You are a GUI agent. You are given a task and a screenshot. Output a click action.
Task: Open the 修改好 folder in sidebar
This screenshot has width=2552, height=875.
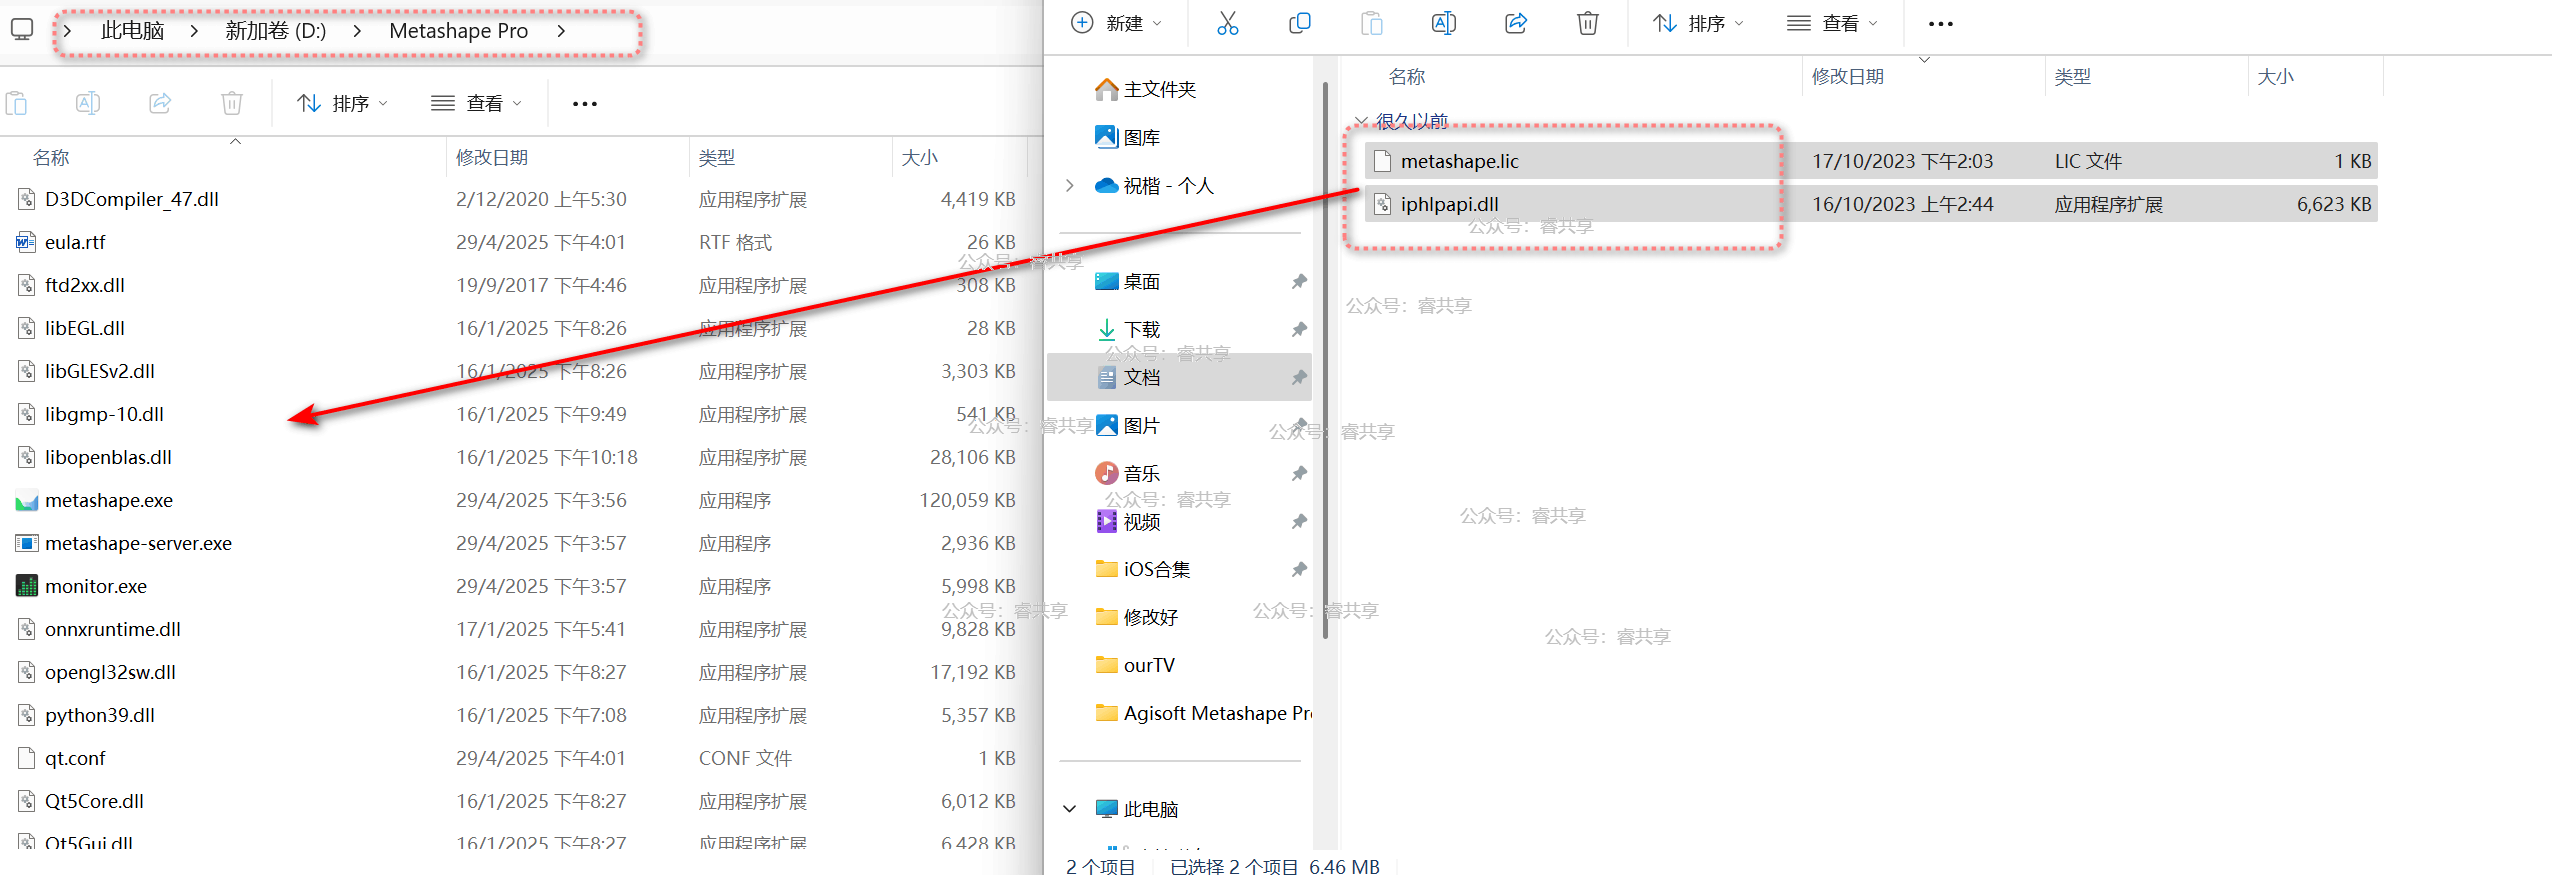click(1150, 617)
